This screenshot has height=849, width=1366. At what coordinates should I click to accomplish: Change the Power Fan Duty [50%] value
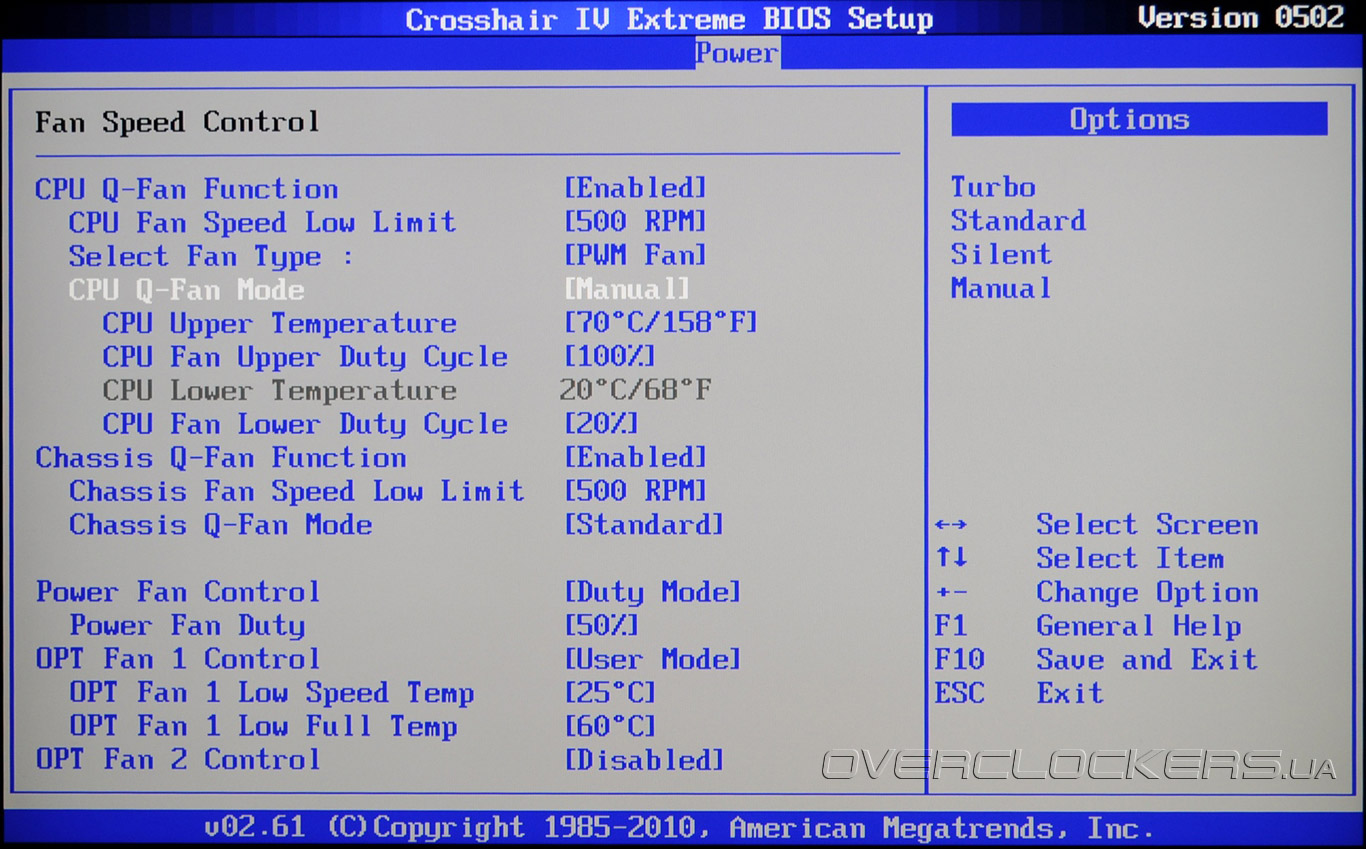(x=602, y=625)
